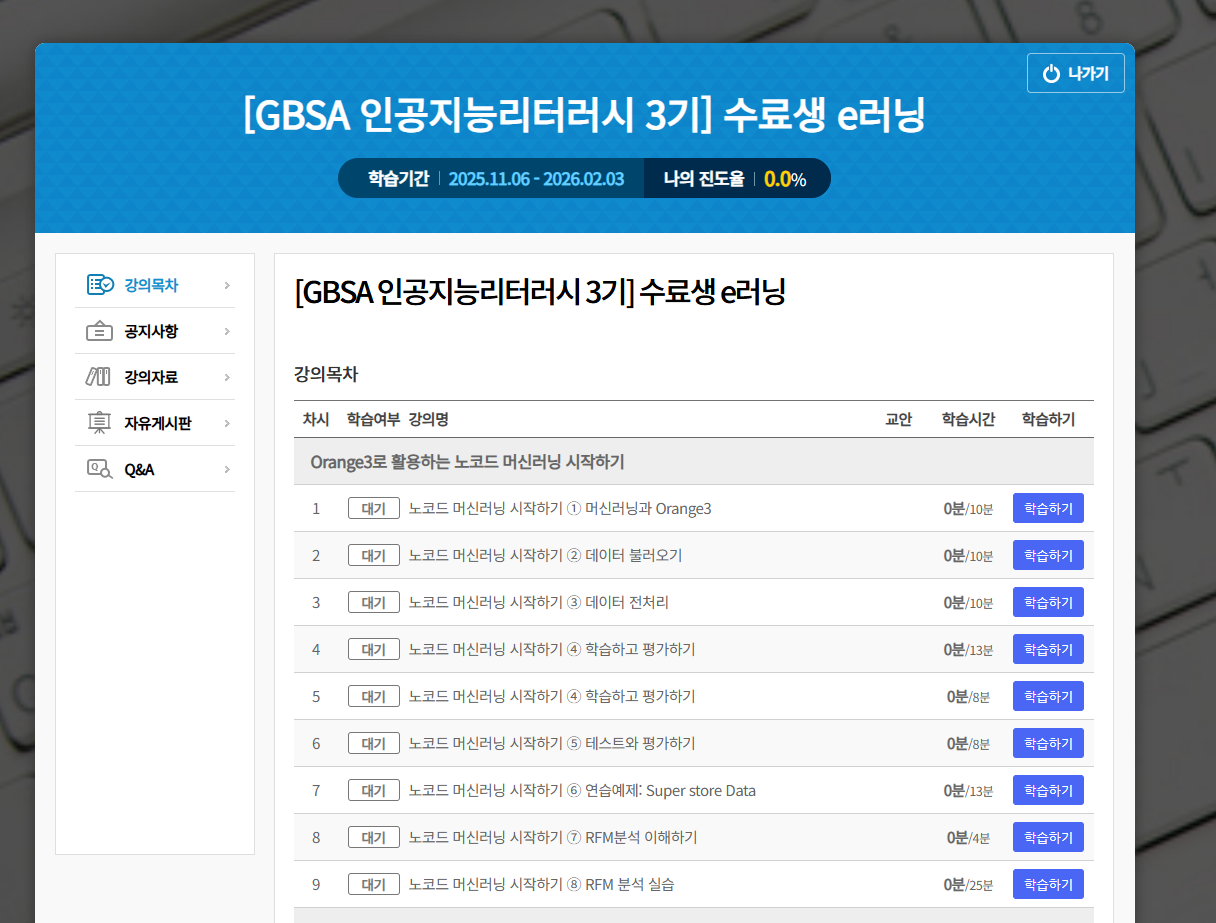Click the 대기 status badge of lesson 8
This screenshot has width=1216, height=923.
pyautogui.click(x=374, y=837)
